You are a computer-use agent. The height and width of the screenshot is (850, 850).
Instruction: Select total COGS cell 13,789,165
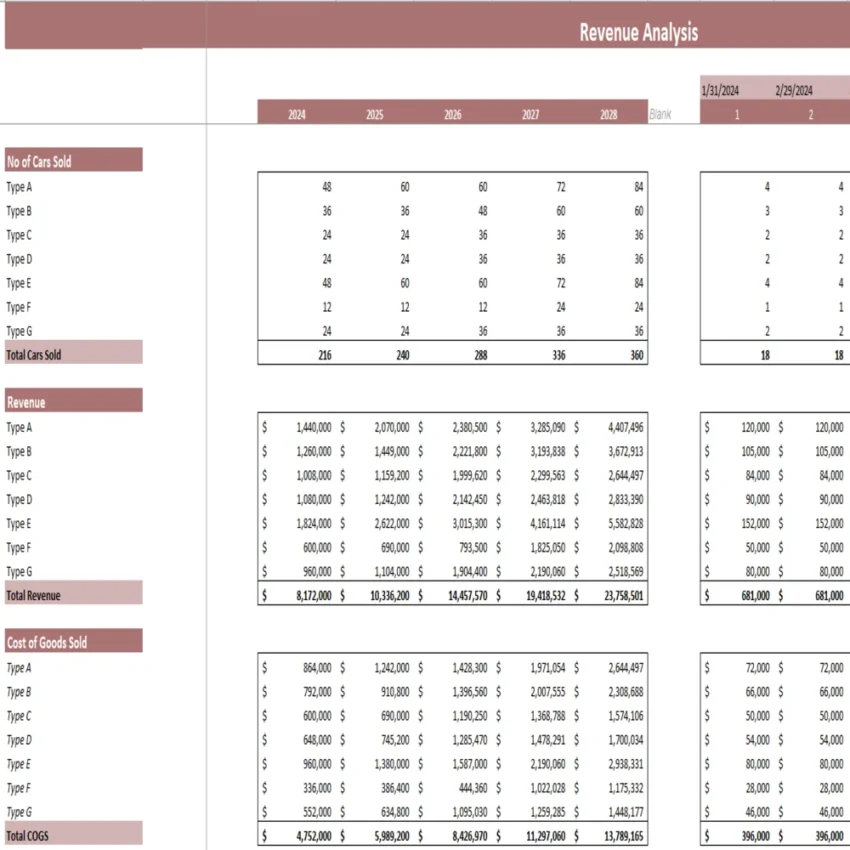624,836
